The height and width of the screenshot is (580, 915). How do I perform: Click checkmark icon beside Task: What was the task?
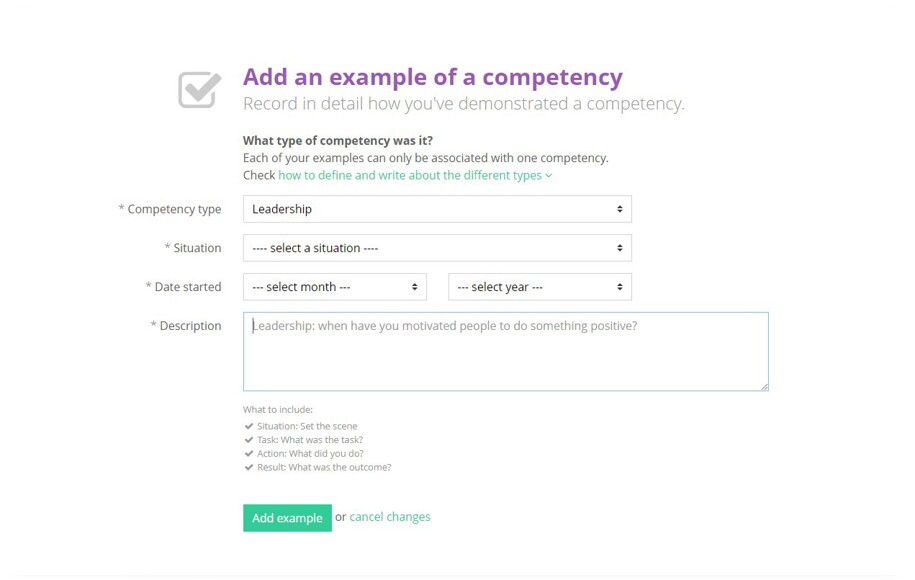tap(249, 440)
